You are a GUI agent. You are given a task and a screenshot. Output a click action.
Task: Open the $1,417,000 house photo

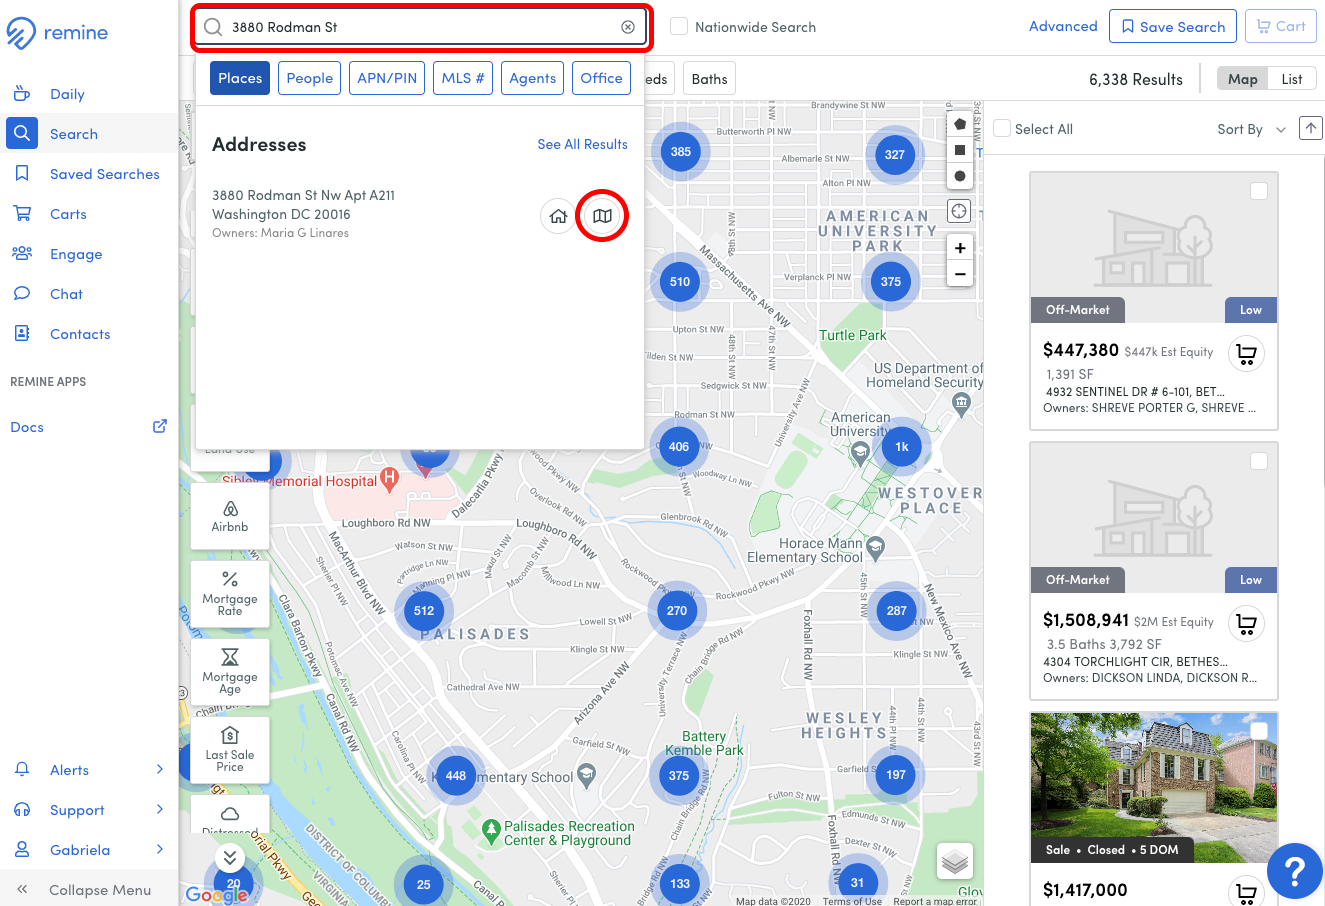pyautogui.click(x=1154, y=787)
